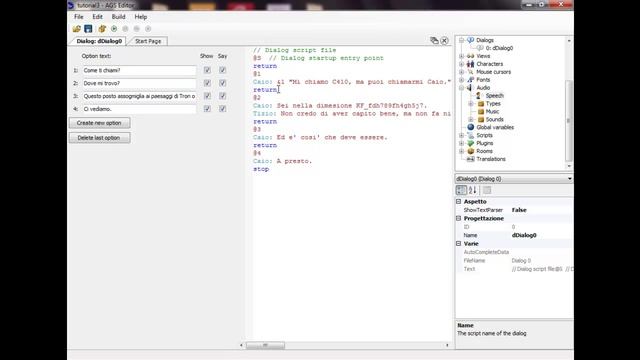Click the Name property value dDialog0
This screenshot has width=640, height=360.
[524, 236]
